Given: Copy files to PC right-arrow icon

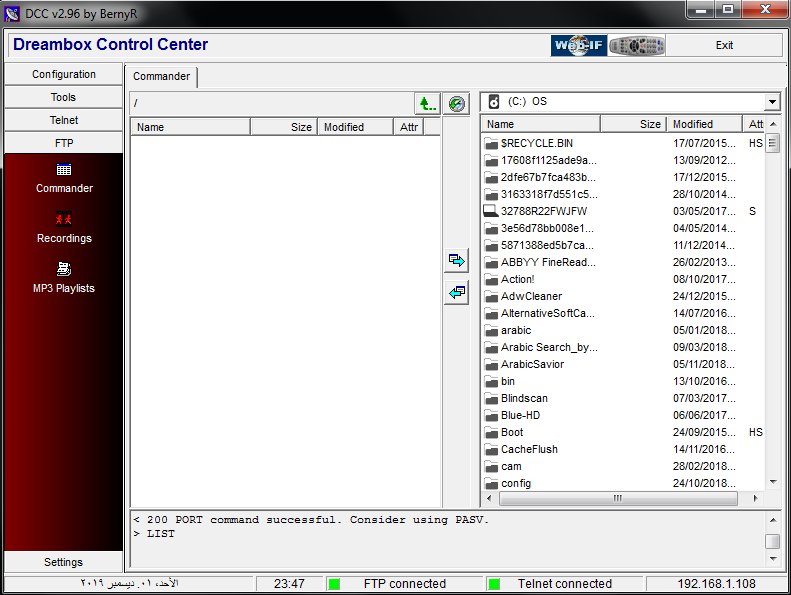Looking at the screenshot, I should pyautogui.click(x=457, y=260).
